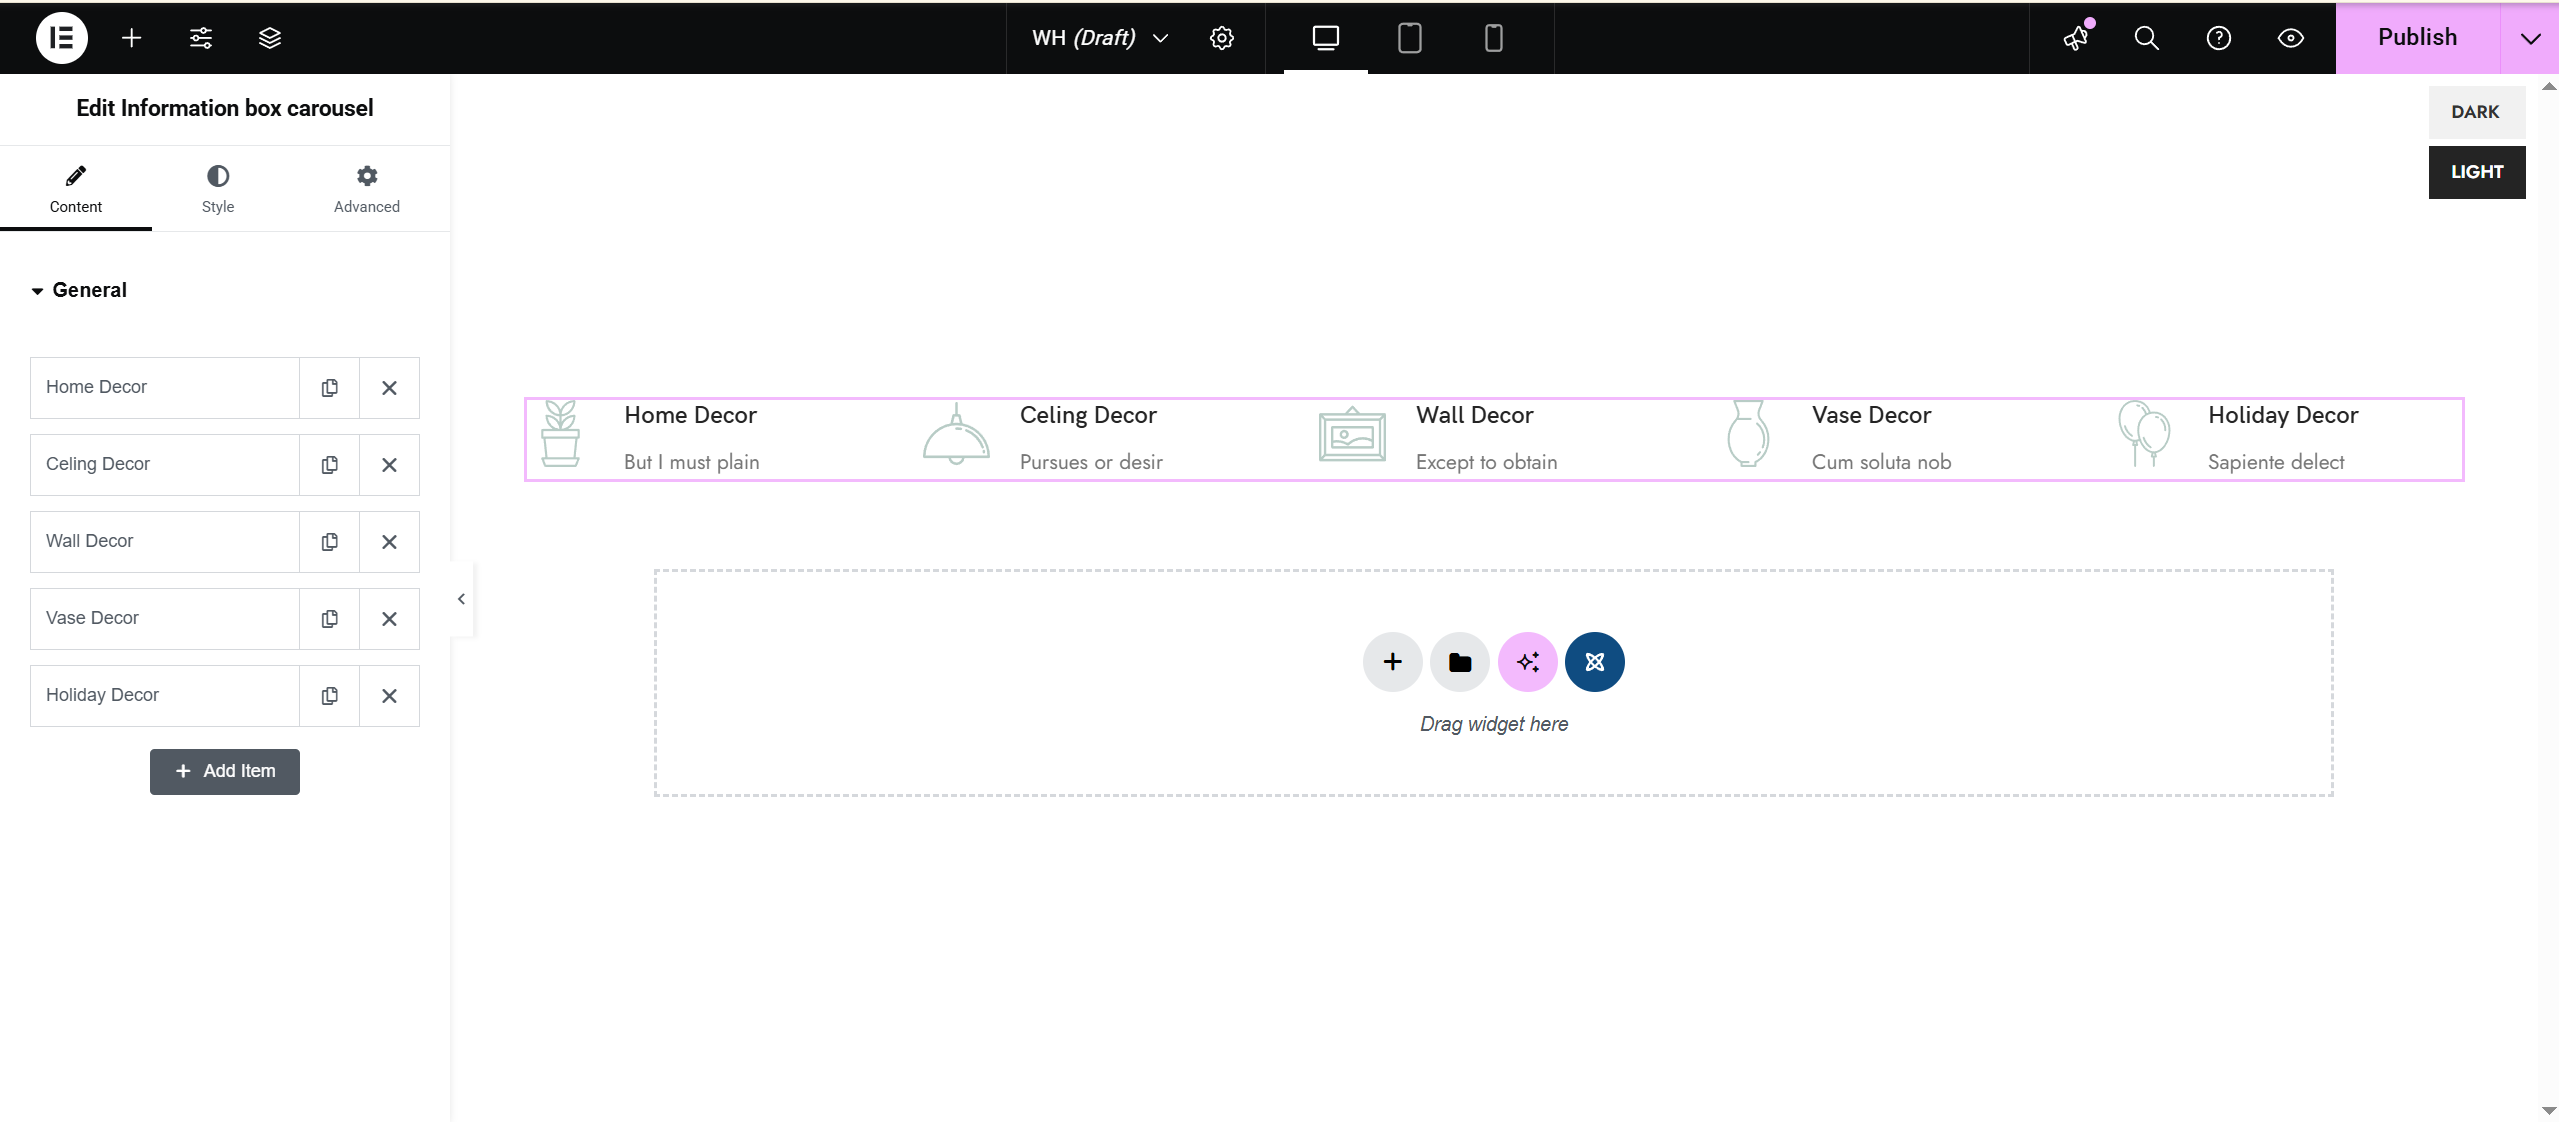Switch to LIGHT mode

click(2475, 172)
